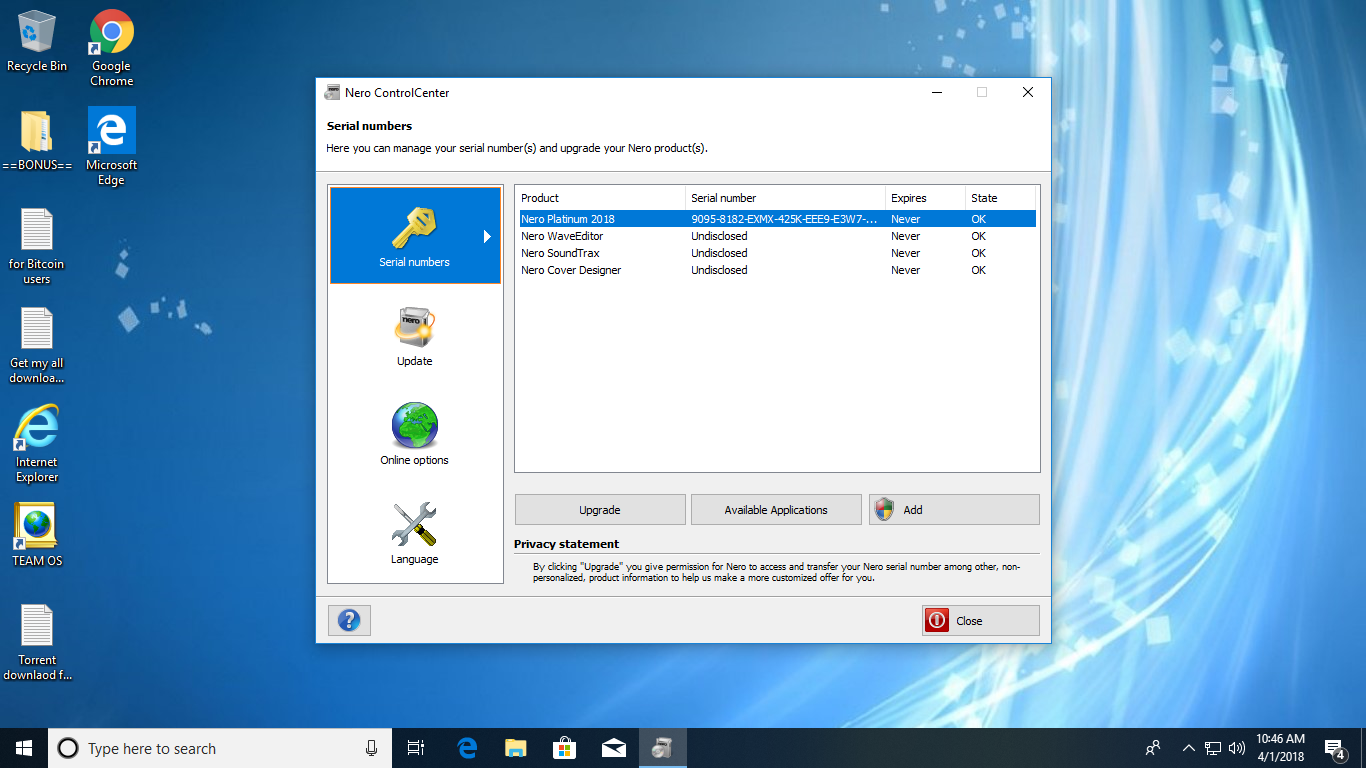
Task: Click the State column header
Action: (x=1000, y=198)
